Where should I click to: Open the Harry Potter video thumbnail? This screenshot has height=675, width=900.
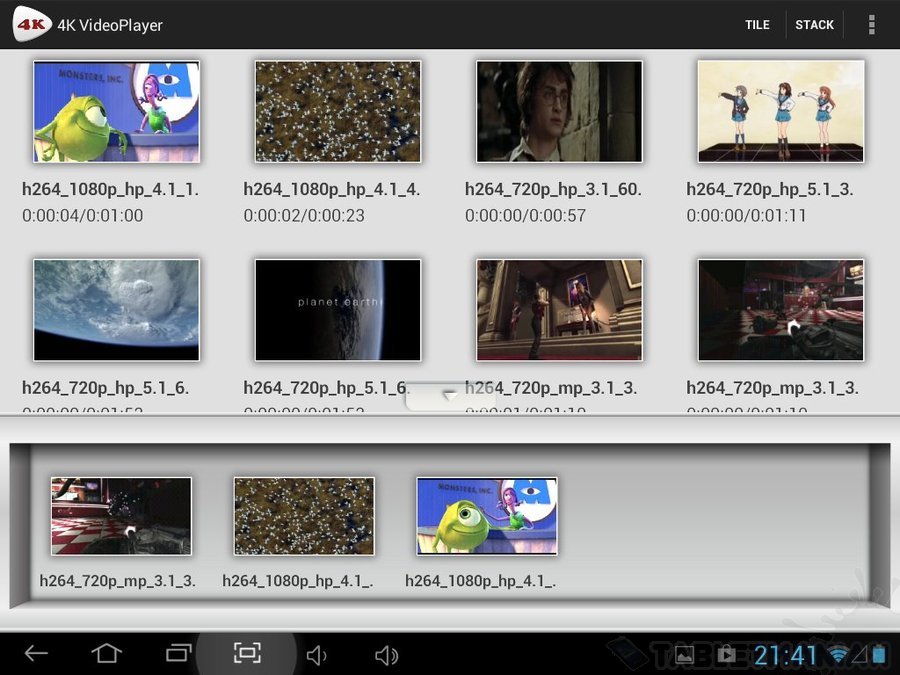(559, 111)
